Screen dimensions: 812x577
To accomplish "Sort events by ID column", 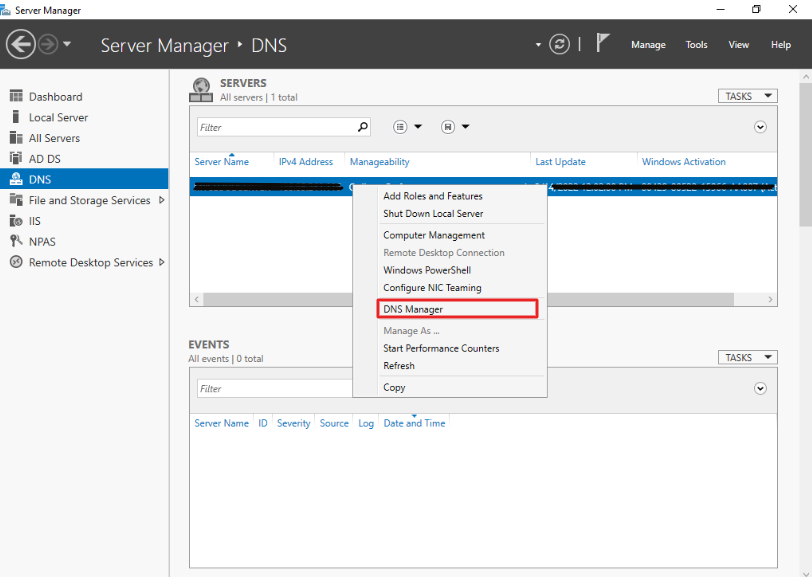I will 263,423.
